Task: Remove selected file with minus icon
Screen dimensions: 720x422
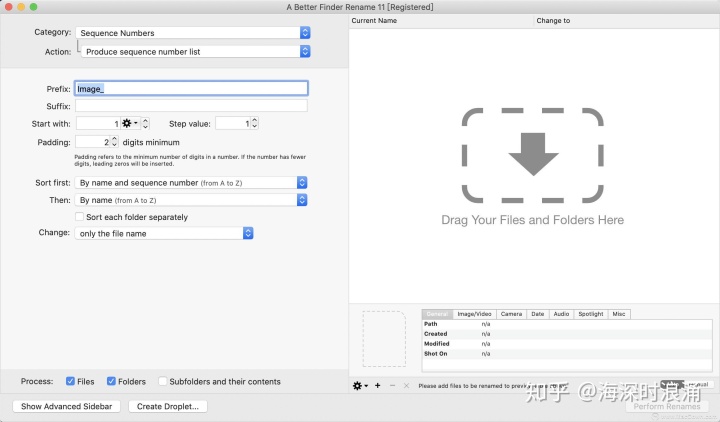Action: tap(392, 386)
